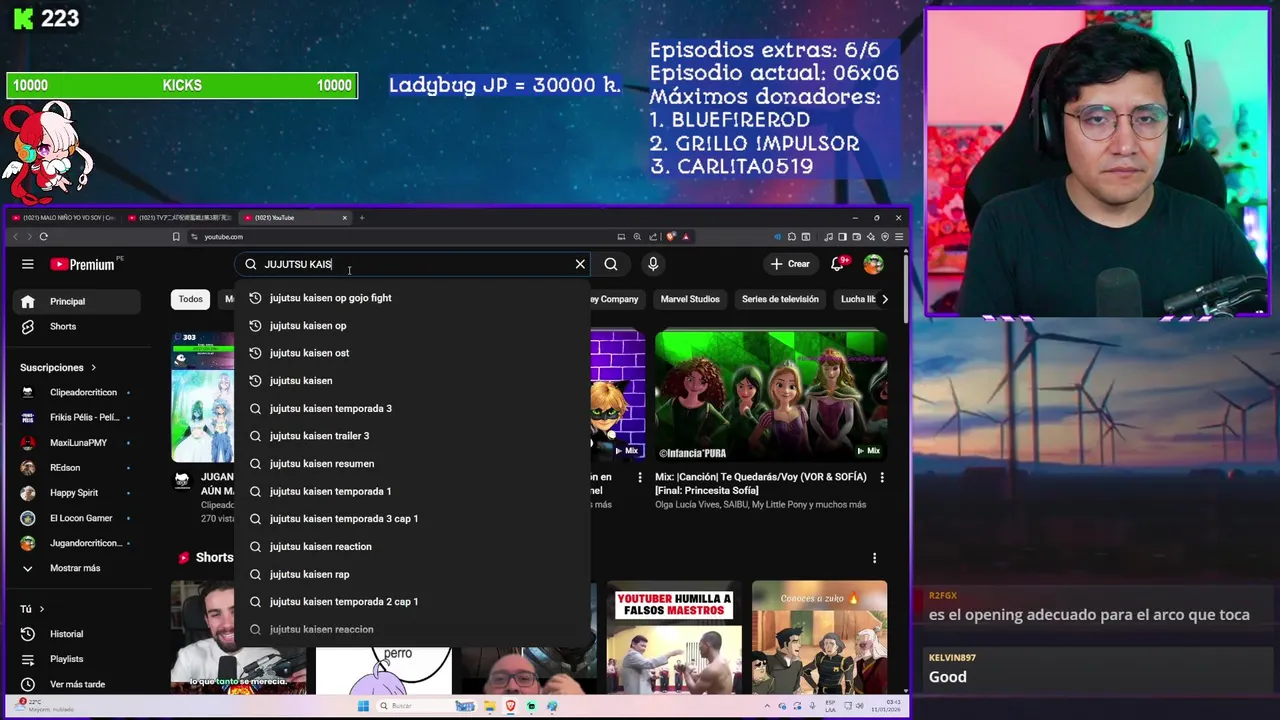Show hidden system tray icons
Viewport: 1280px width, 720px height.
point(767,706)
